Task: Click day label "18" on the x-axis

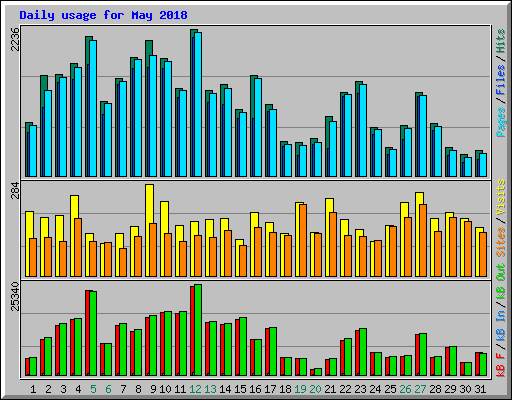Action: click(285, 389)
